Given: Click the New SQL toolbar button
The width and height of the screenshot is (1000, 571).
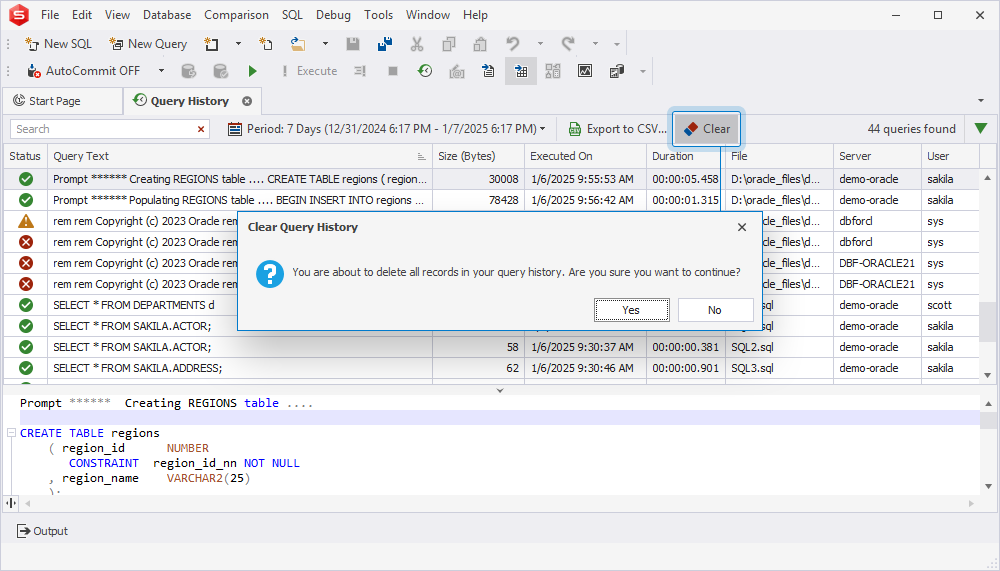Looking at the screenshot, I should click(x=59, y=44).
